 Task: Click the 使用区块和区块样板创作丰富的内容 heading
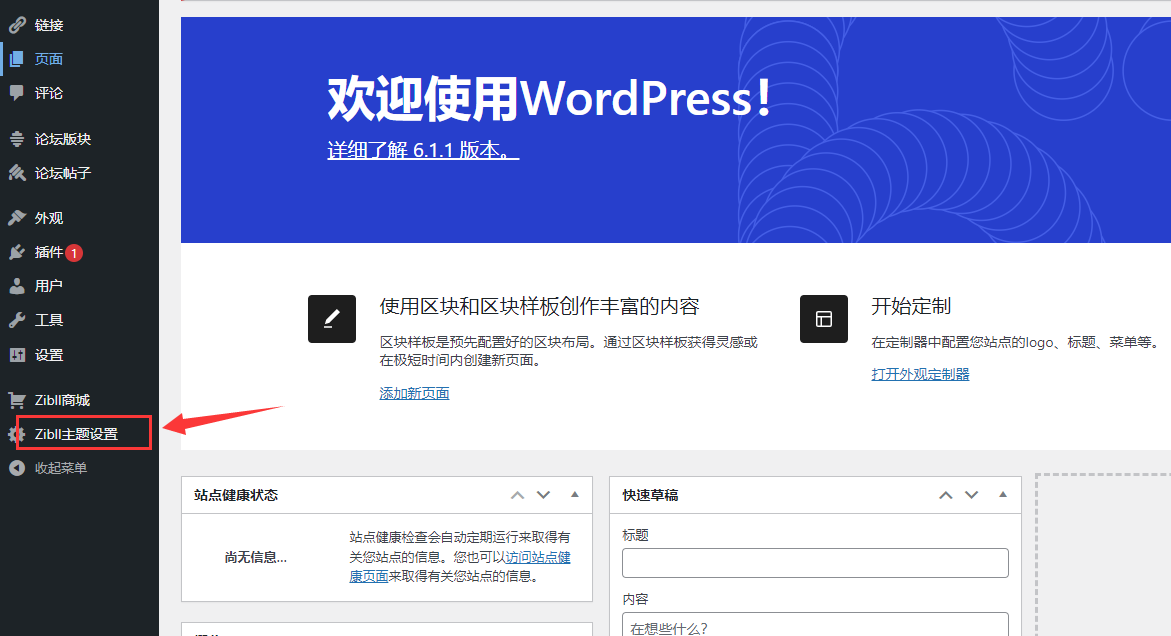pyautogui.click(x=539, y=306)
